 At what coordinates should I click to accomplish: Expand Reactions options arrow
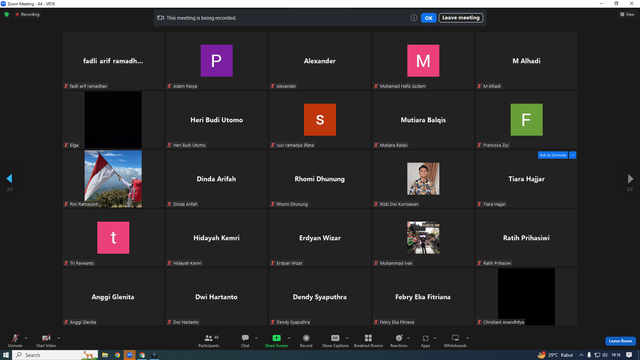408,338
